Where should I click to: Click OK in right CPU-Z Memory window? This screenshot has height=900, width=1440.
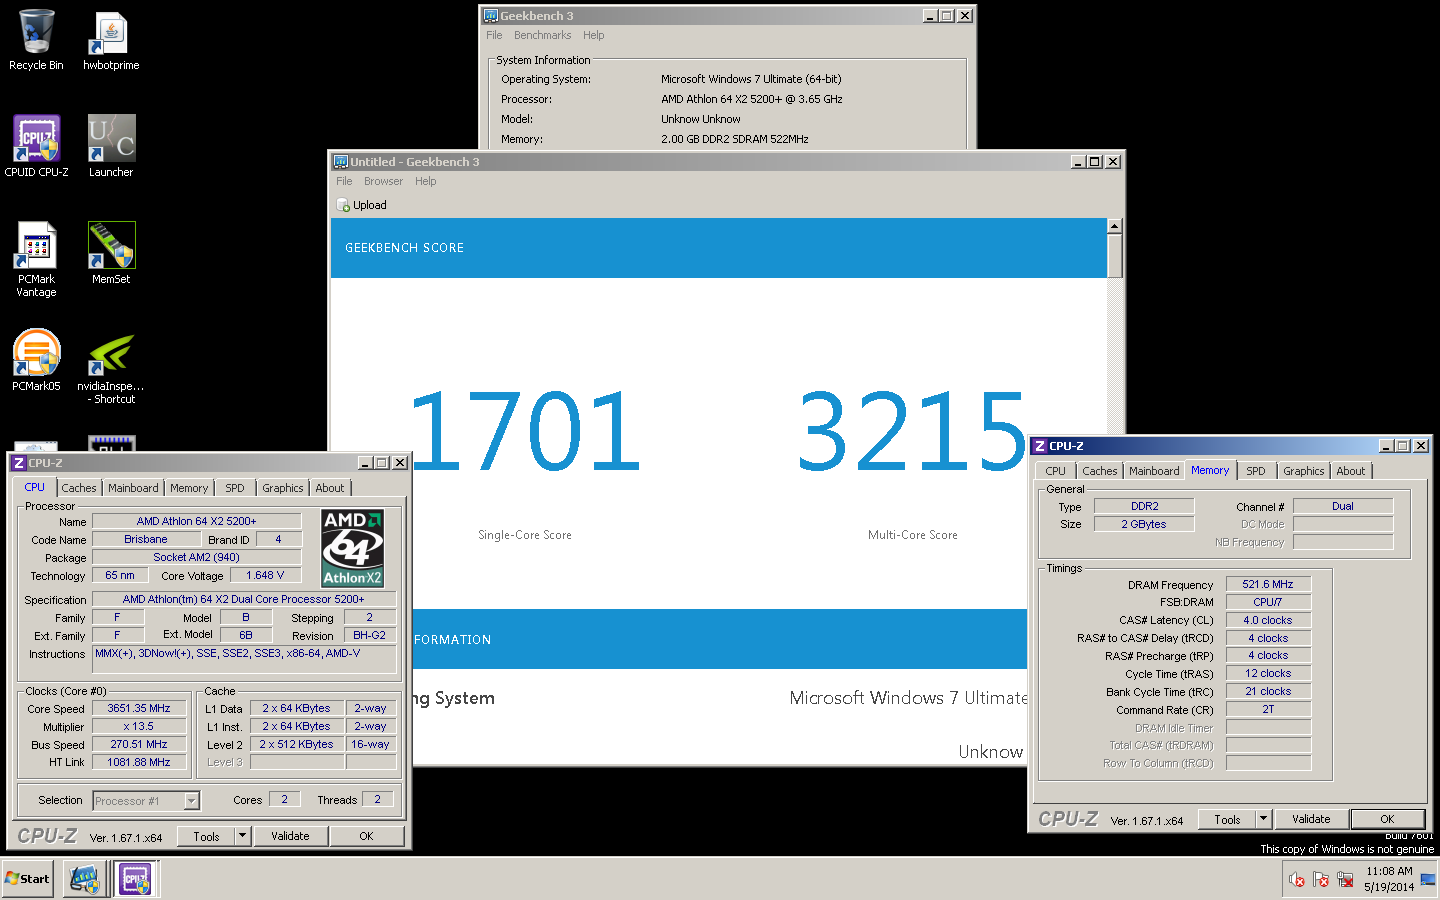(x=1387, y=820)
